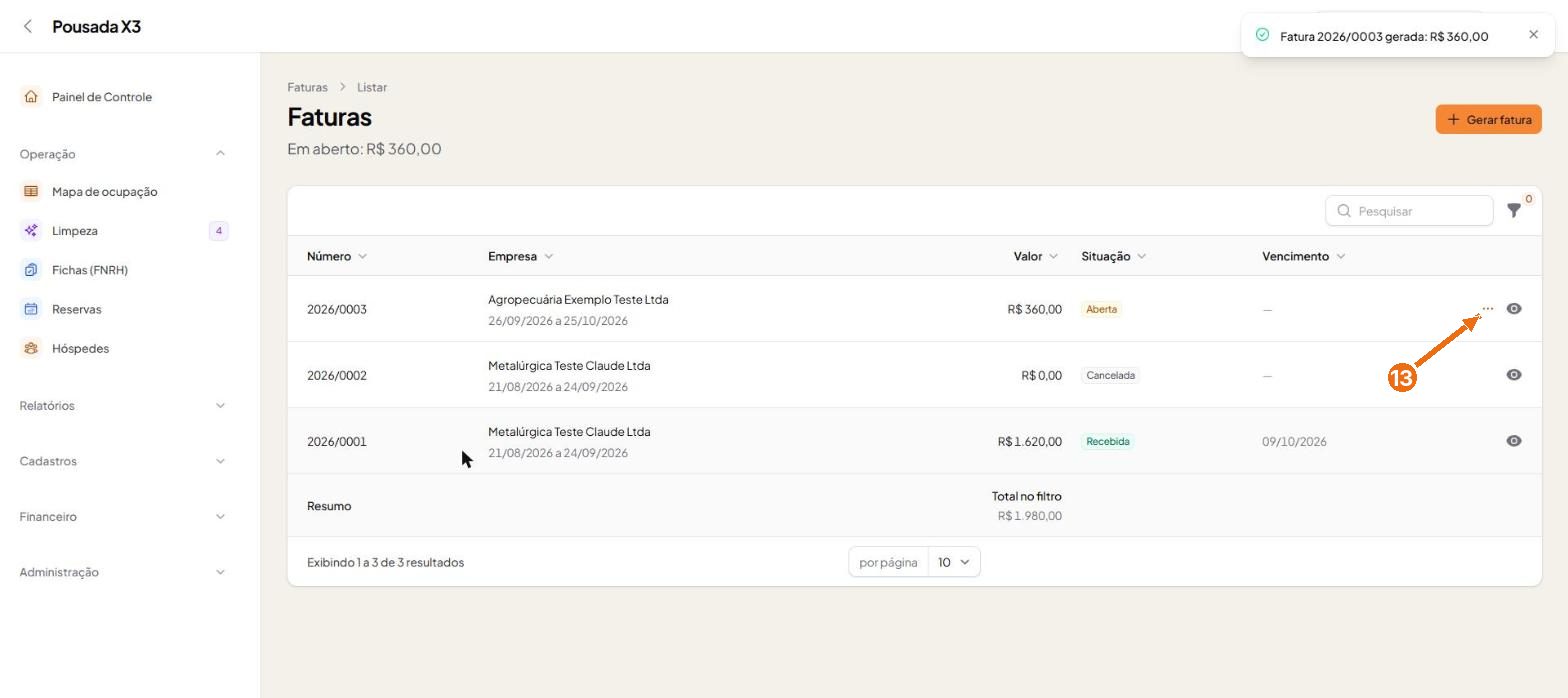Open more actions for invoice 2026/0003
Screen dimensions: 1568x698
pos(1487,309)
